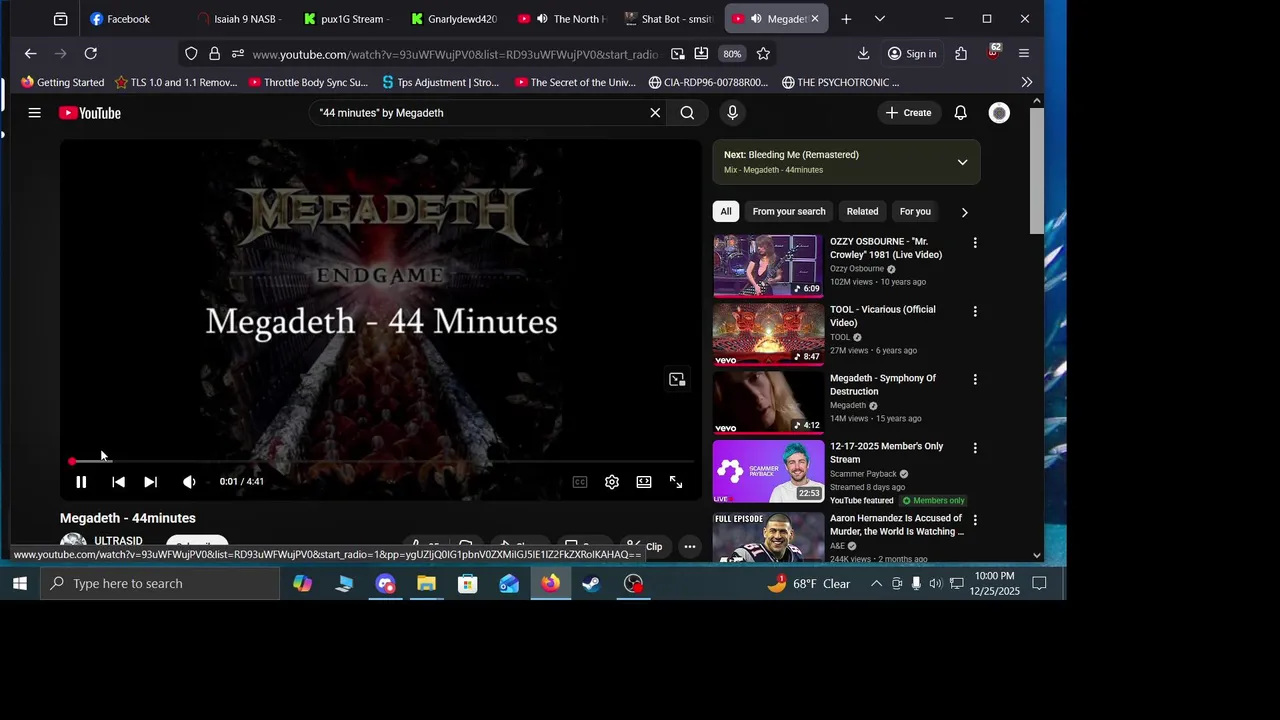Open the Symphony Of Destruction thumbnail
The image size is (1280, 720).
[x=768, y=403]
